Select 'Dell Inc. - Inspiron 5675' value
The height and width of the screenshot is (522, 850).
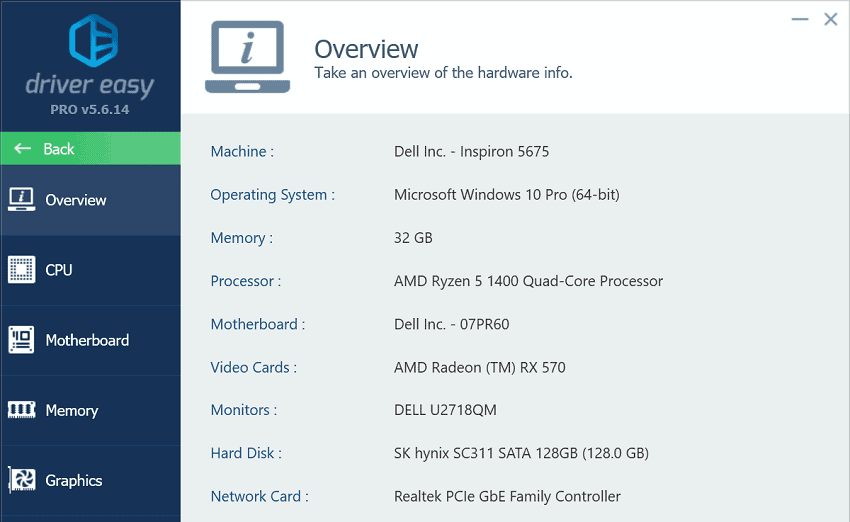coord(471,151)
